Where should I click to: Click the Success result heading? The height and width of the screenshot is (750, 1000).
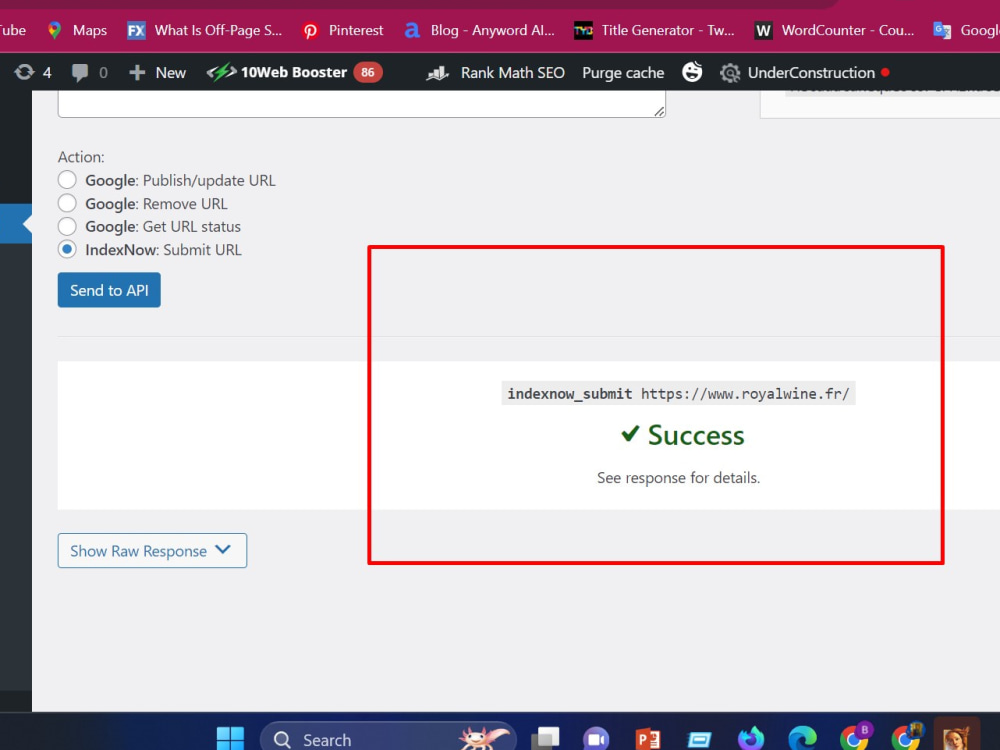682,436
